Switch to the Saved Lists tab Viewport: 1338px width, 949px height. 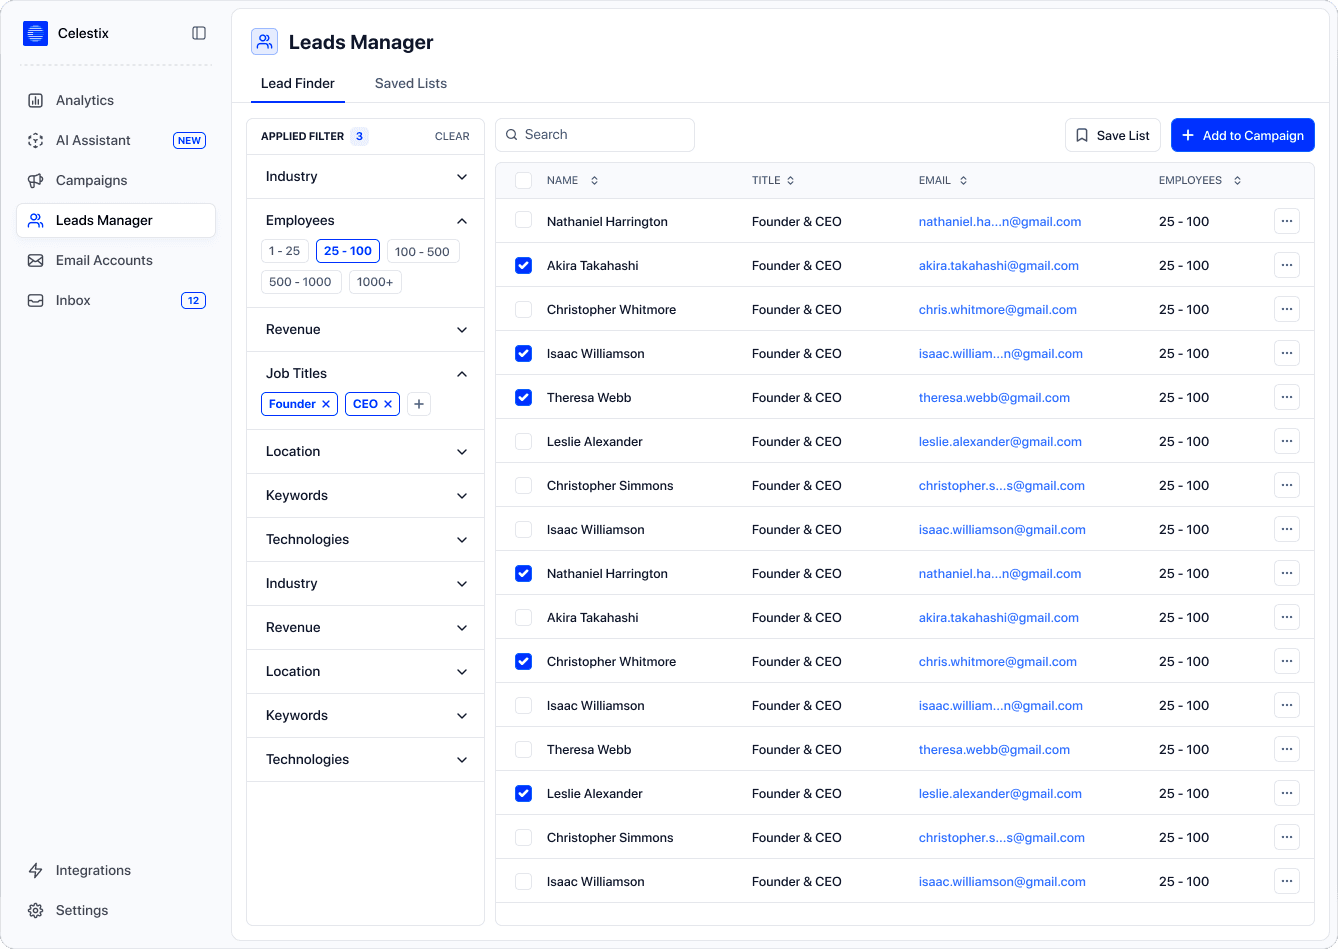coord(411,83)
